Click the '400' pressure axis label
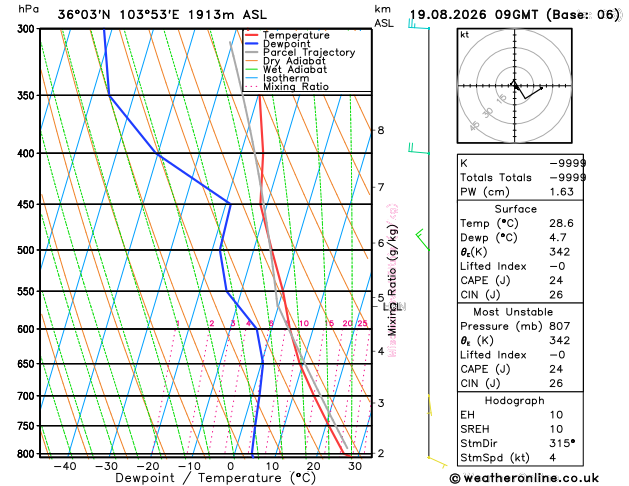Image resolution: width=629 pixels, height=486 pixels. 28,154
